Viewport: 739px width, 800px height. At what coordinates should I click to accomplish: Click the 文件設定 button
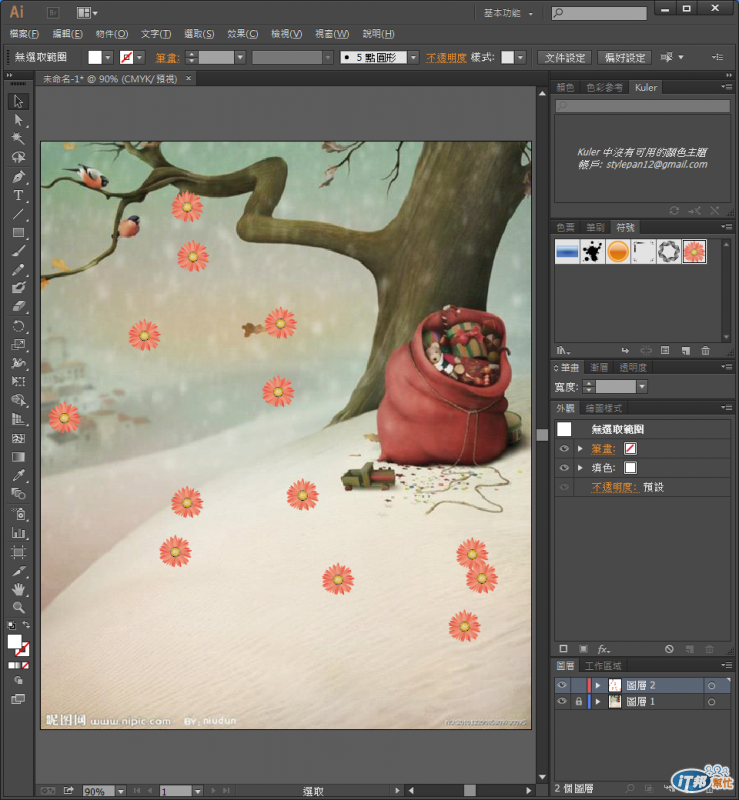(x=564, y=58)
